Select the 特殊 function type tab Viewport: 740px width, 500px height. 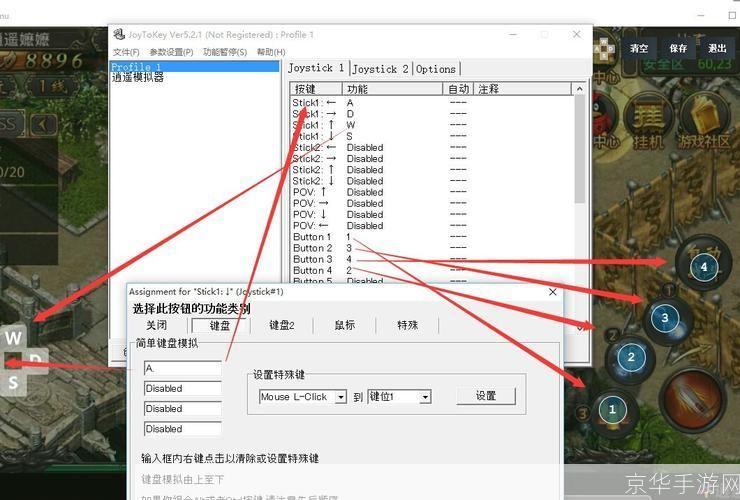(x=407, y=325)
